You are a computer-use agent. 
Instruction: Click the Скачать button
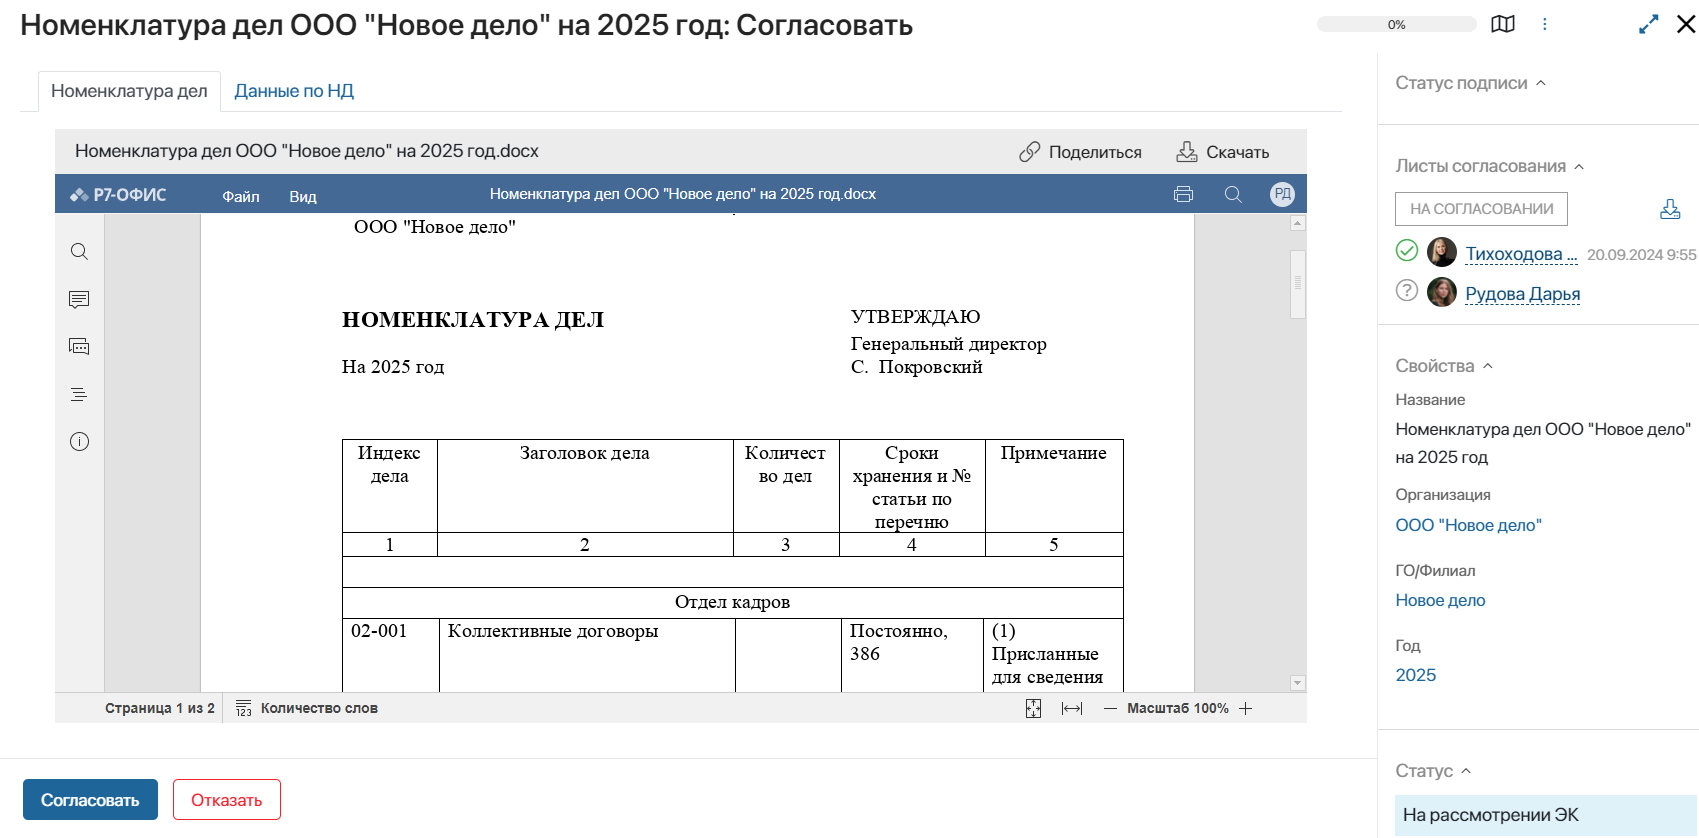coord(1223,152)
